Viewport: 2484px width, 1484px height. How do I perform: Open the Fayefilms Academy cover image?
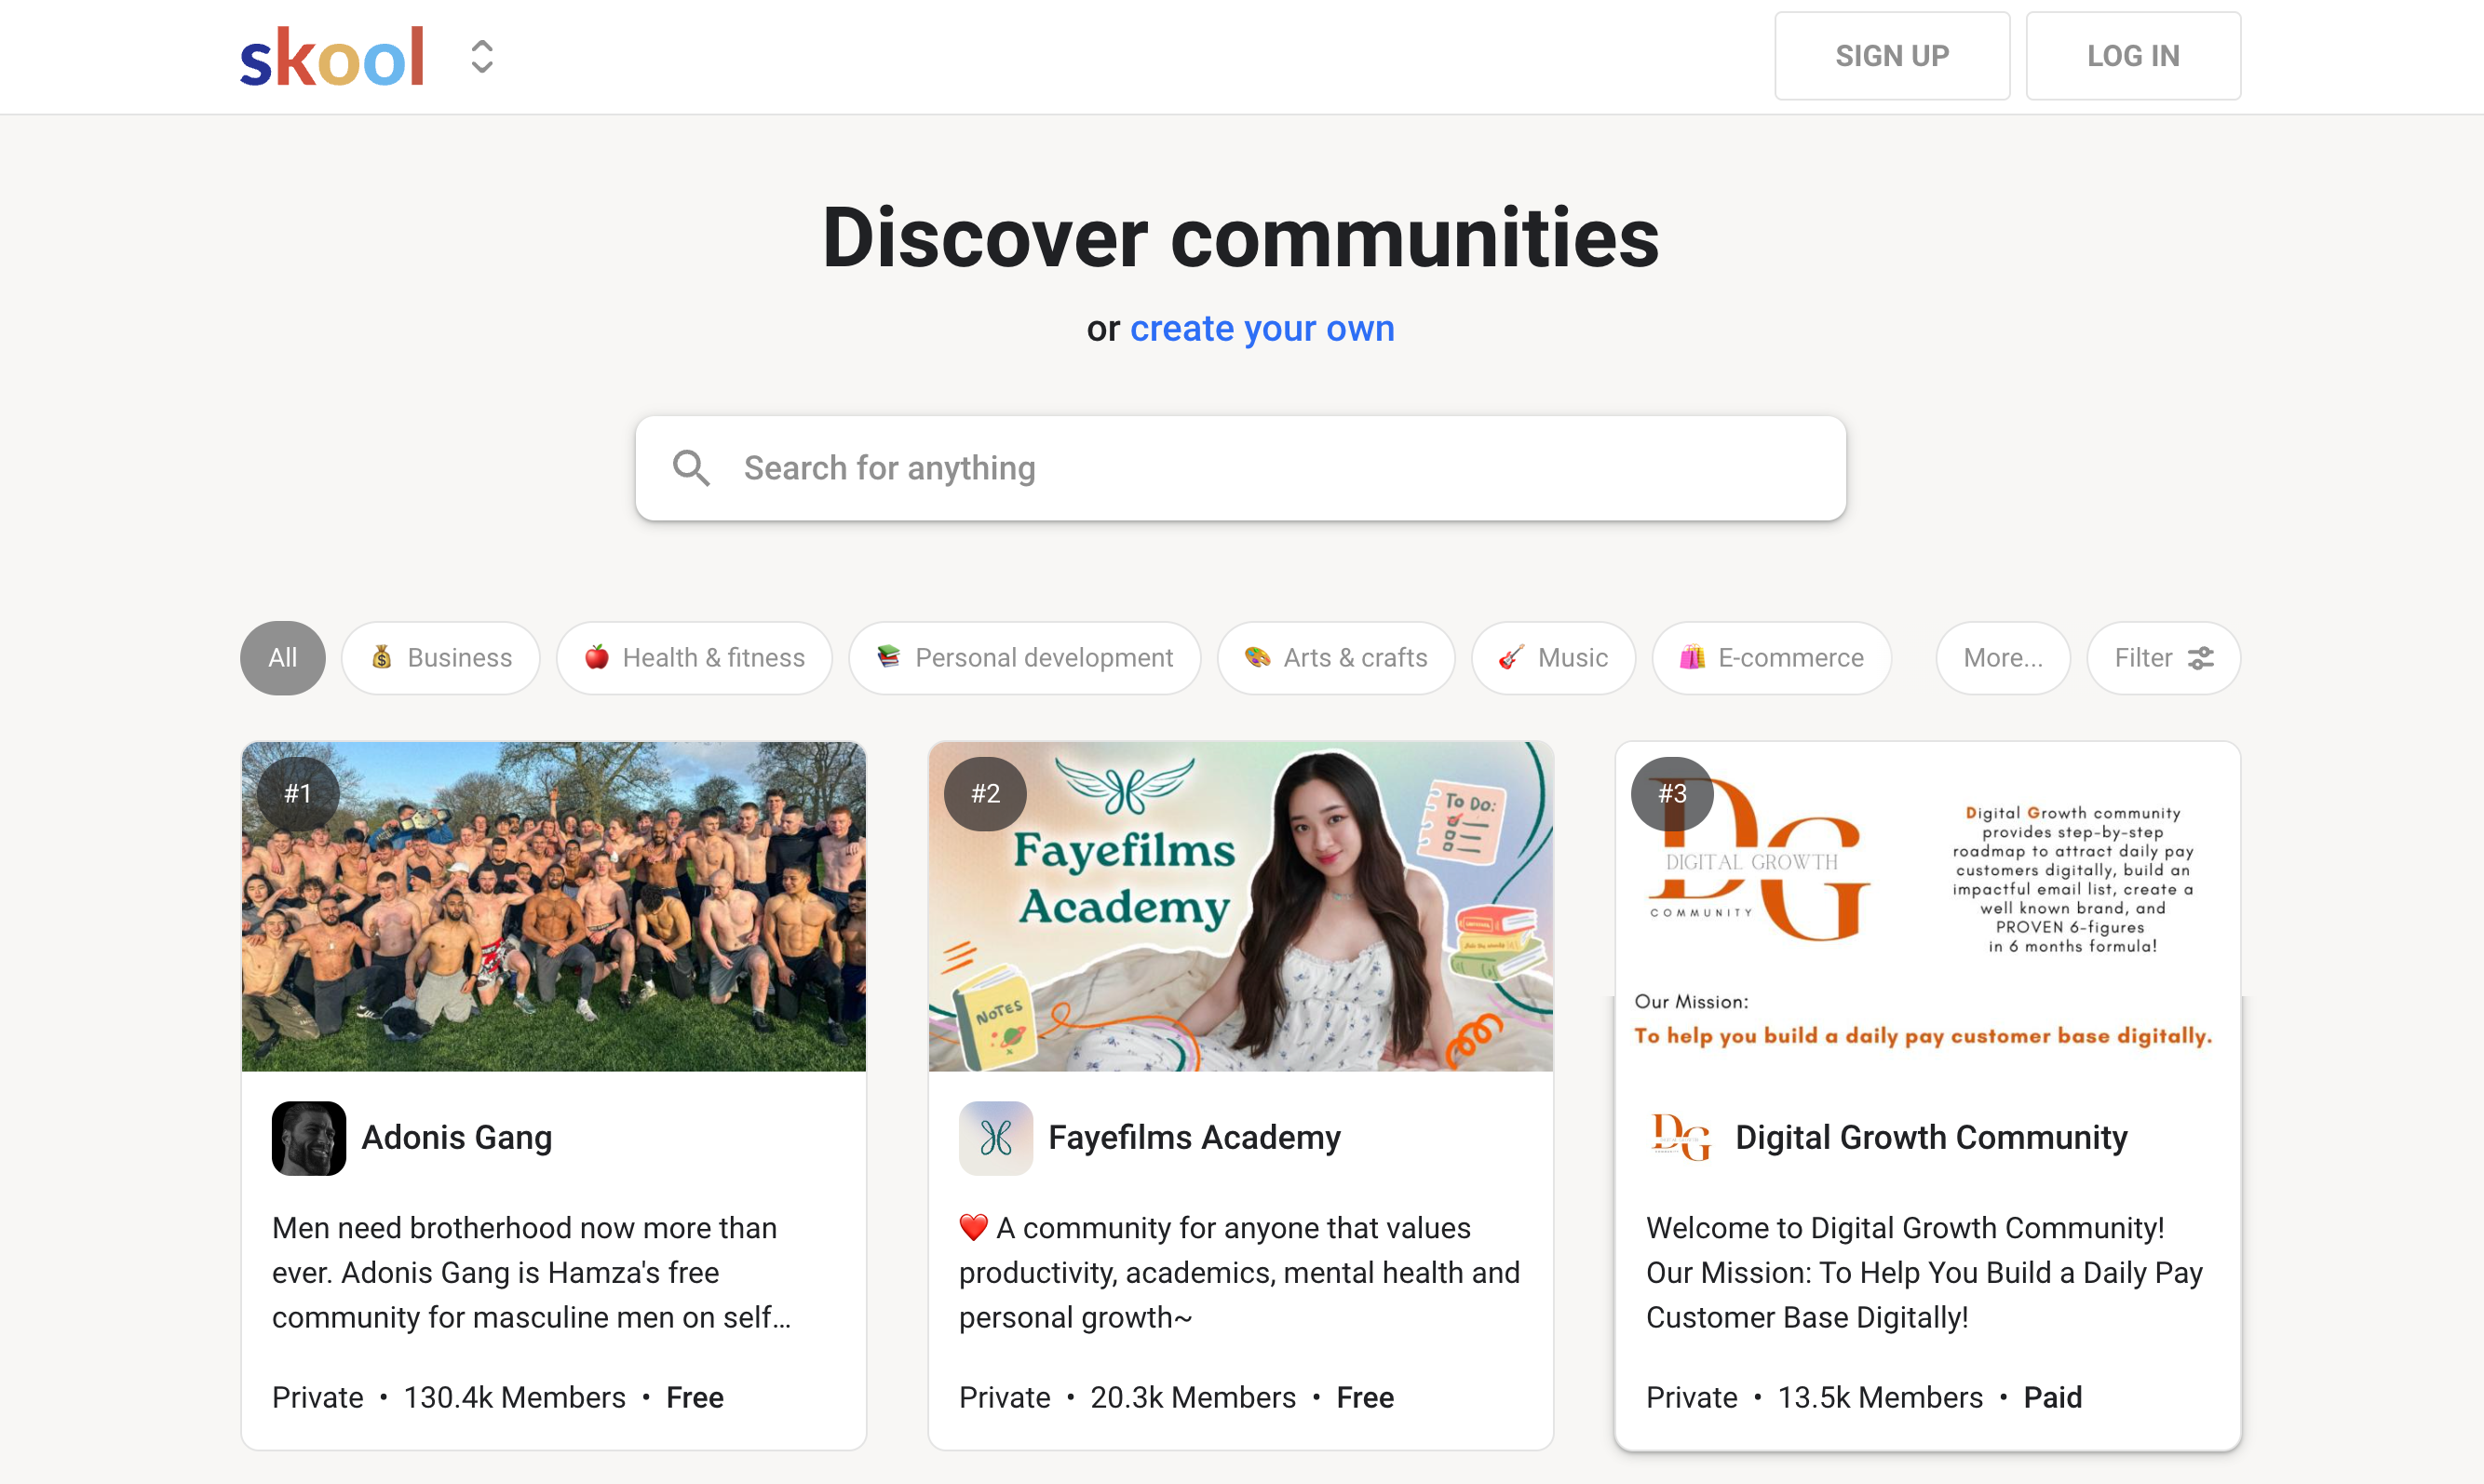tap(1241, 906)
